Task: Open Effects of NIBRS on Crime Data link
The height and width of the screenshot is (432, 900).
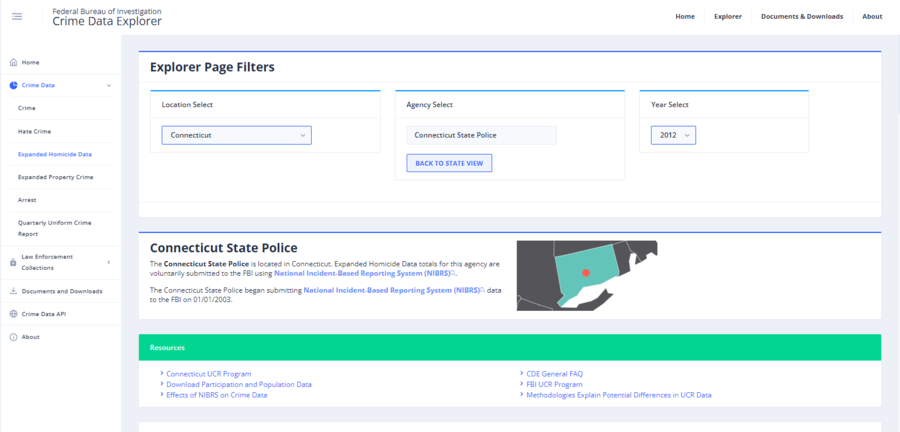Action: pyautogui.click(x=216, y=395)
